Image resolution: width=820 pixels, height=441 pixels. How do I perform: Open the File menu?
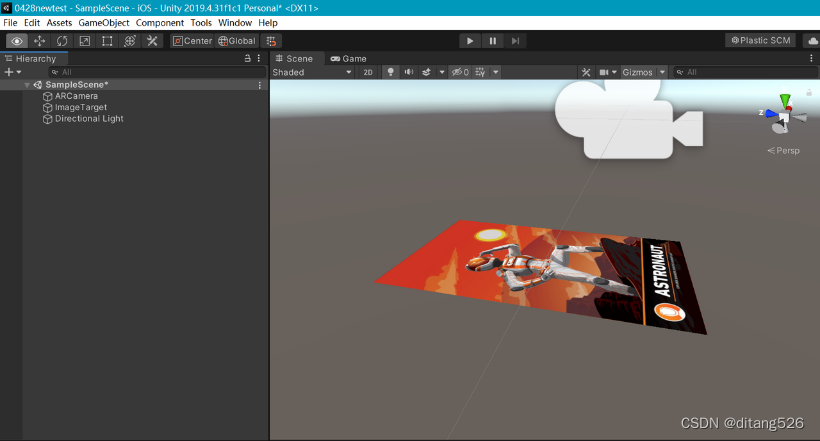[10, 22]
